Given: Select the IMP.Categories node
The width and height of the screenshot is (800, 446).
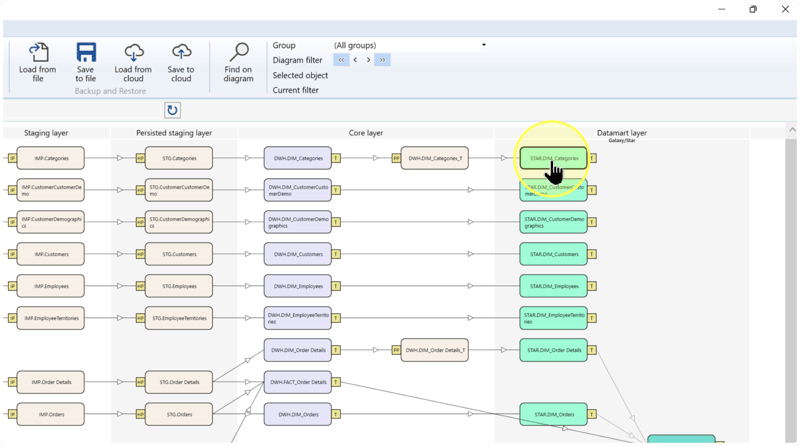Looking at the screenshot, I should 51,158.
